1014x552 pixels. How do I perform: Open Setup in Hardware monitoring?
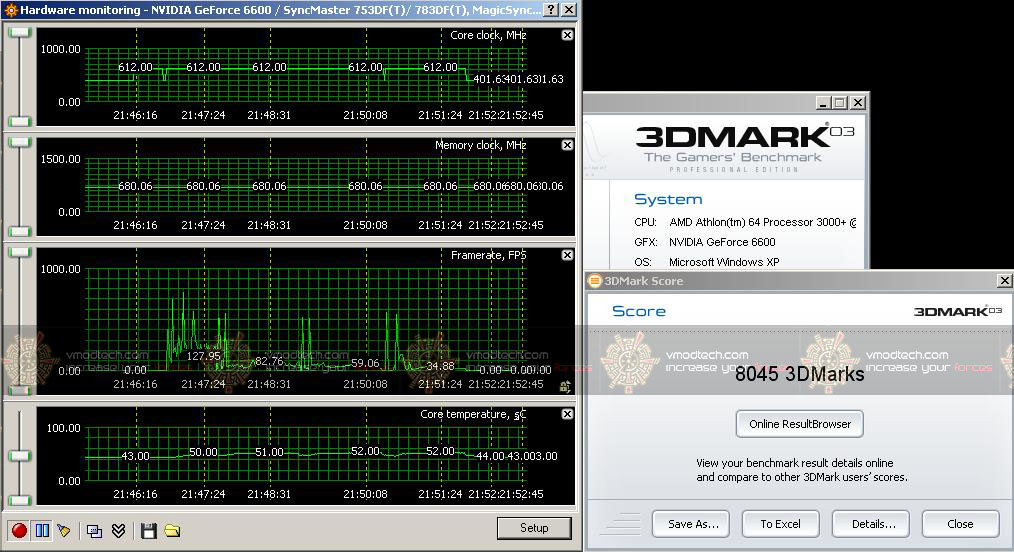[x=534, y=528]
